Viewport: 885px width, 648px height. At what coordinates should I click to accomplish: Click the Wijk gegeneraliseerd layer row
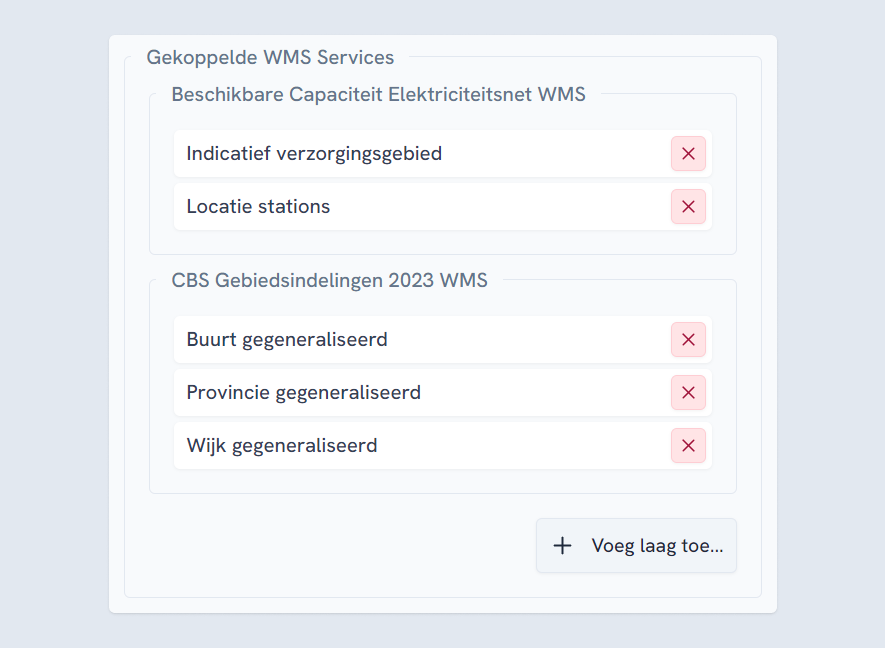[x=400, y=446]
